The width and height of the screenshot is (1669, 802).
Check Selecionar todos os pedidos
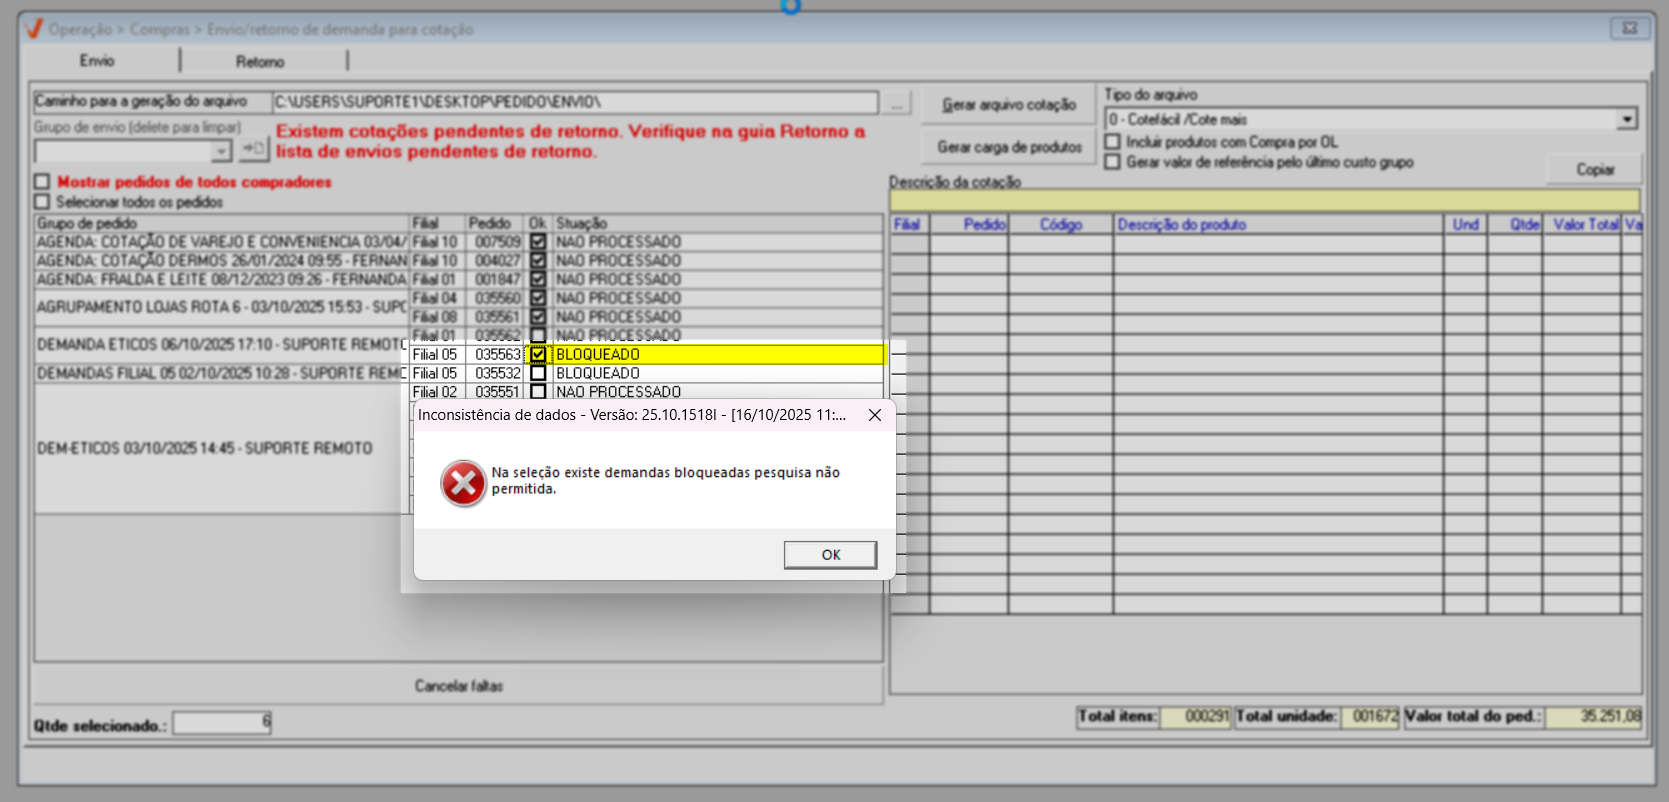coord(42,202)
